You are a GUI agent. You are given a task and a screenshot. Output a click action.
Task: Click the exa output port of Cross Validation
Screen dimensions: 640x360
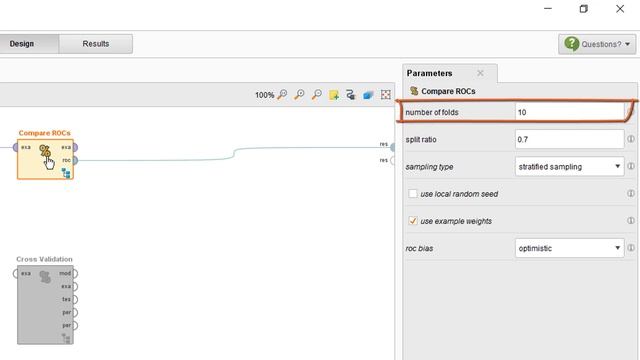[x=75, y=287]
